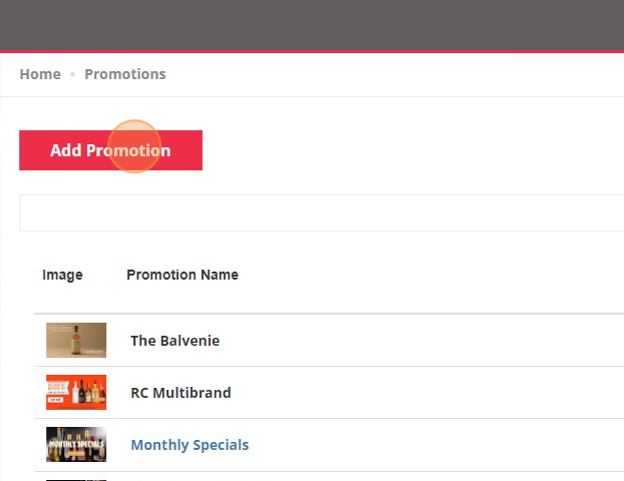This screenshot has height=481, width=624.
Task: Click the partially visible thumbnail below Monthly Specials
Action: click(76, 480)
